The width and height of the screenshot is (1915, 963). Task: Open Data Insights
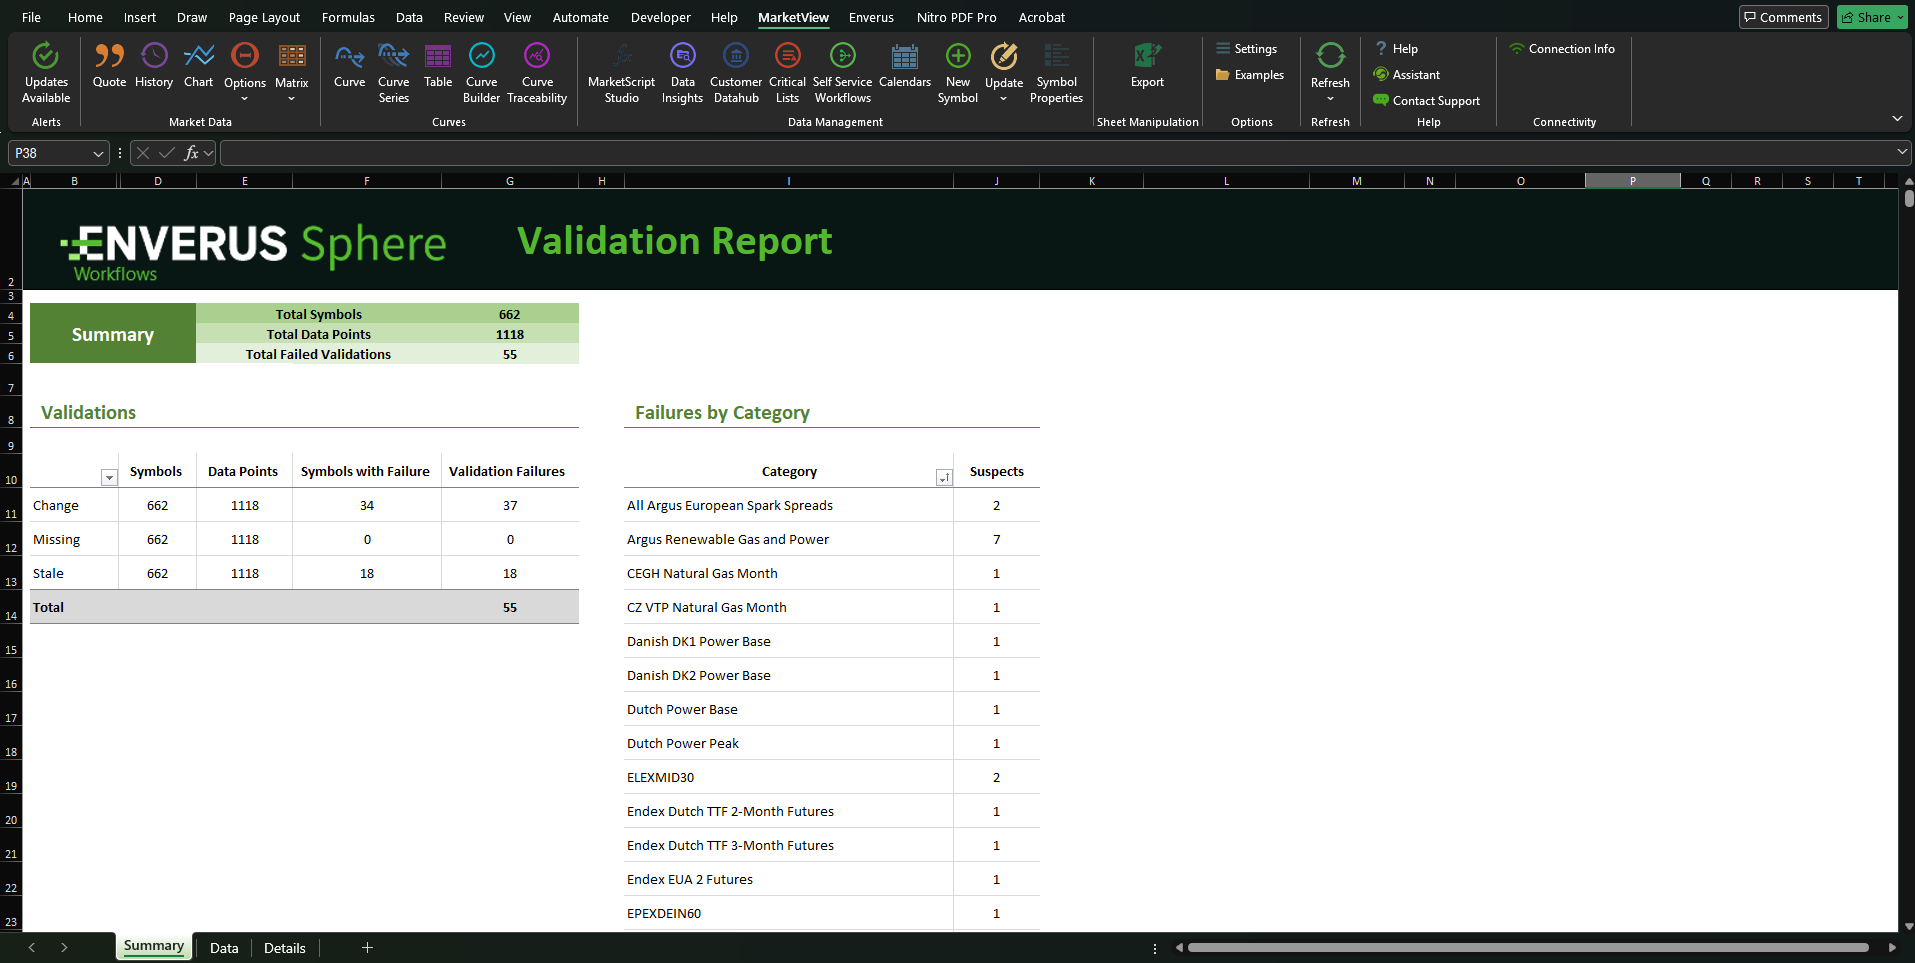(x=682, y=72)
